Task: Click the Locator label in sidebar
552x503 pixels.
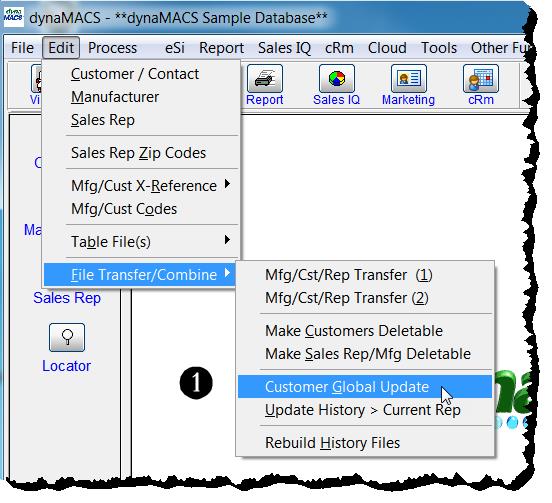Action: tap(67, 366)
